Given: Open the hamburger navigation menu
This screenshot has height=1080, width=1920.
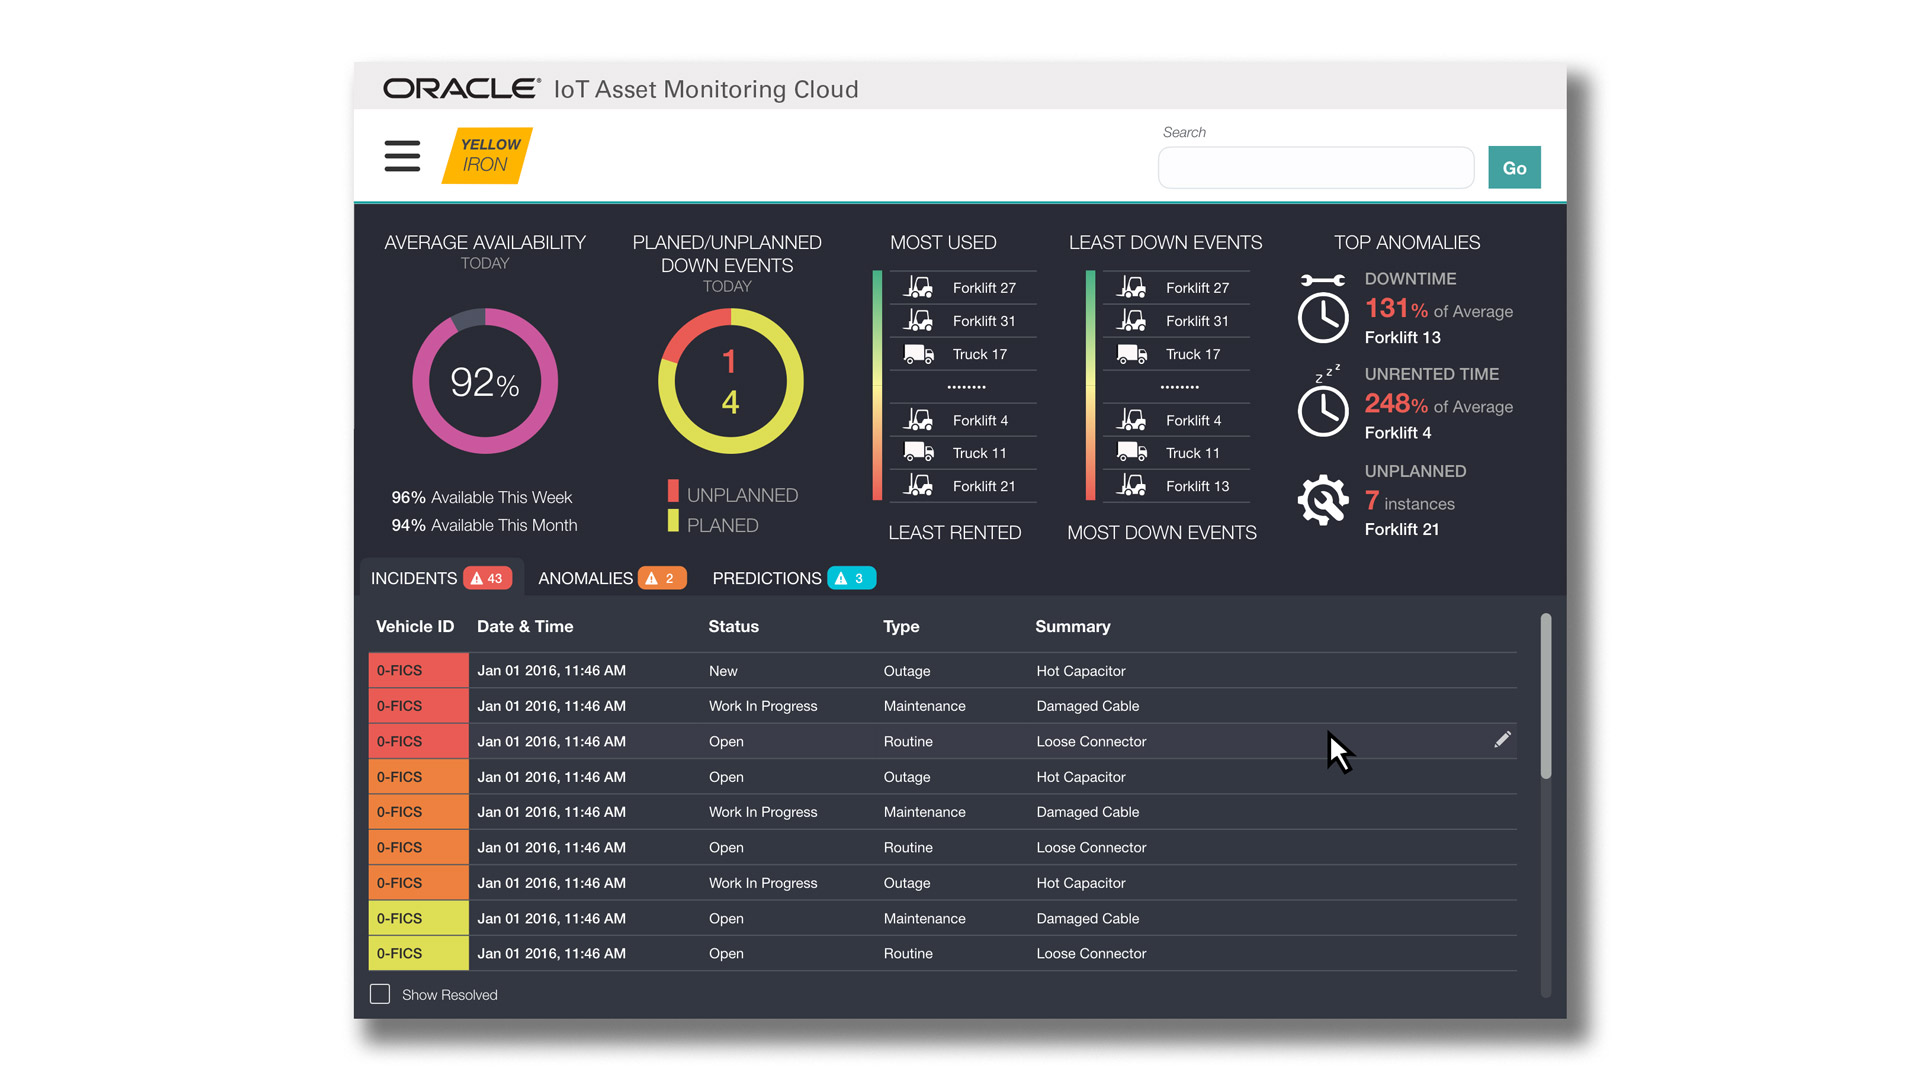Looking at the screenshot, I should 402,156.
